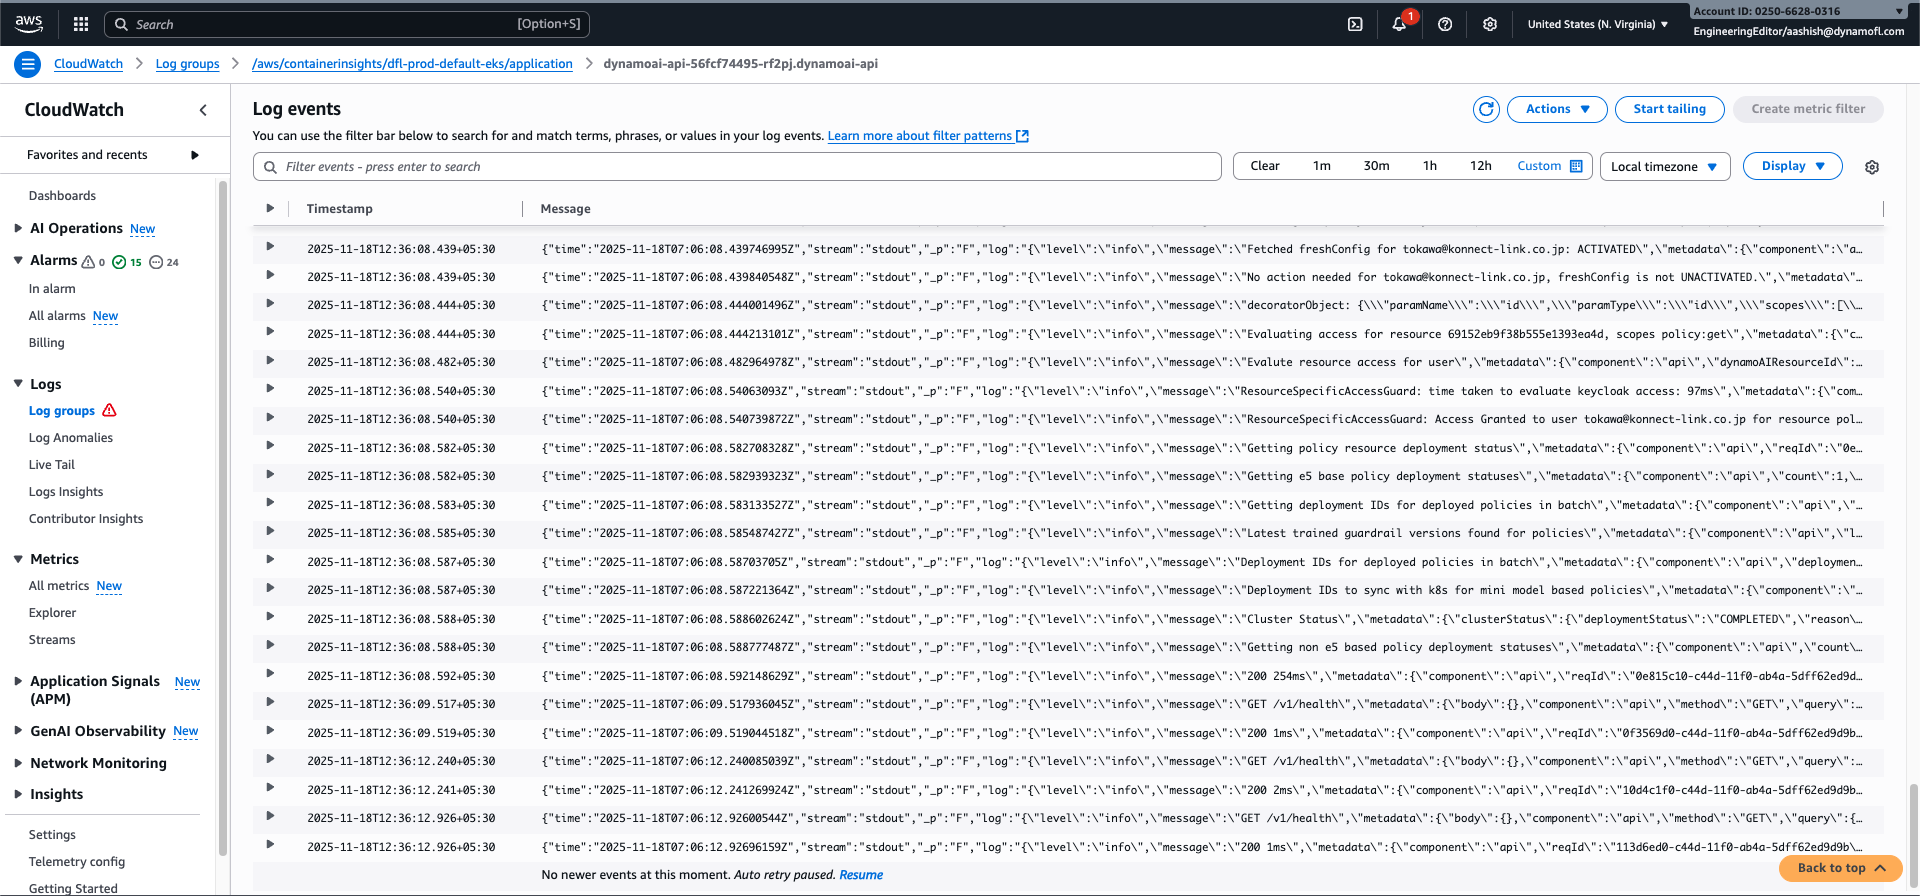The height and width of the screenshot is (896, 1920).
Task: Open the Local timezone dropdown
Action: tap(1664, 167)
